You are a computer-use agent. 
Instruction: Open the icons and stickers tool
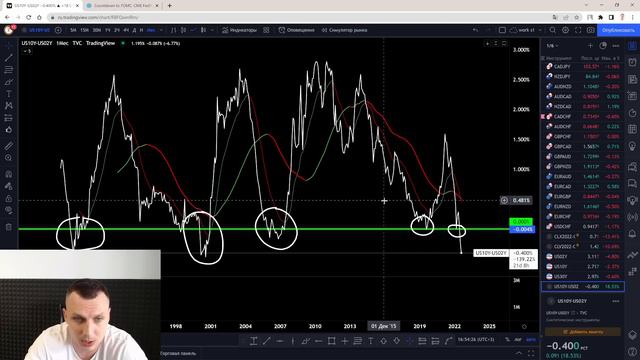pos(9,130)
